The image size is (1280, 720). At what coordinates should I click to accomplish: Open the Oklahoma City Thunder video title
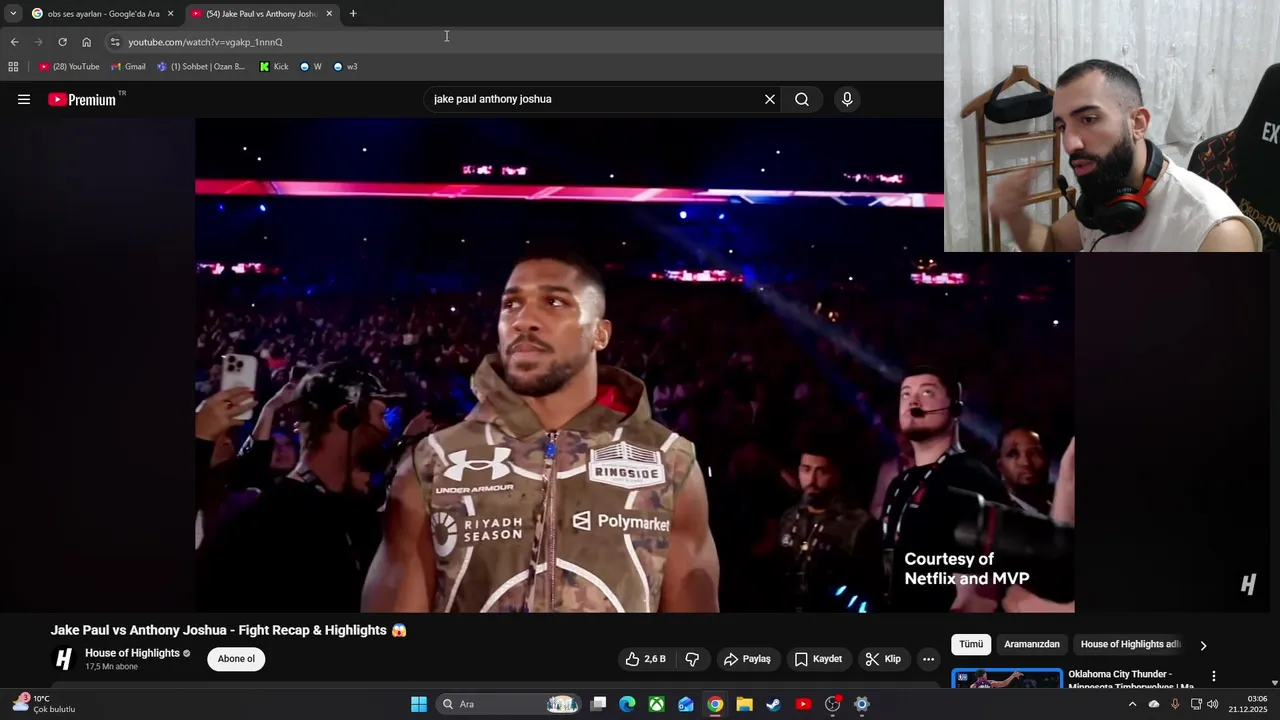pyautogui.click(x=1131, y=680)
